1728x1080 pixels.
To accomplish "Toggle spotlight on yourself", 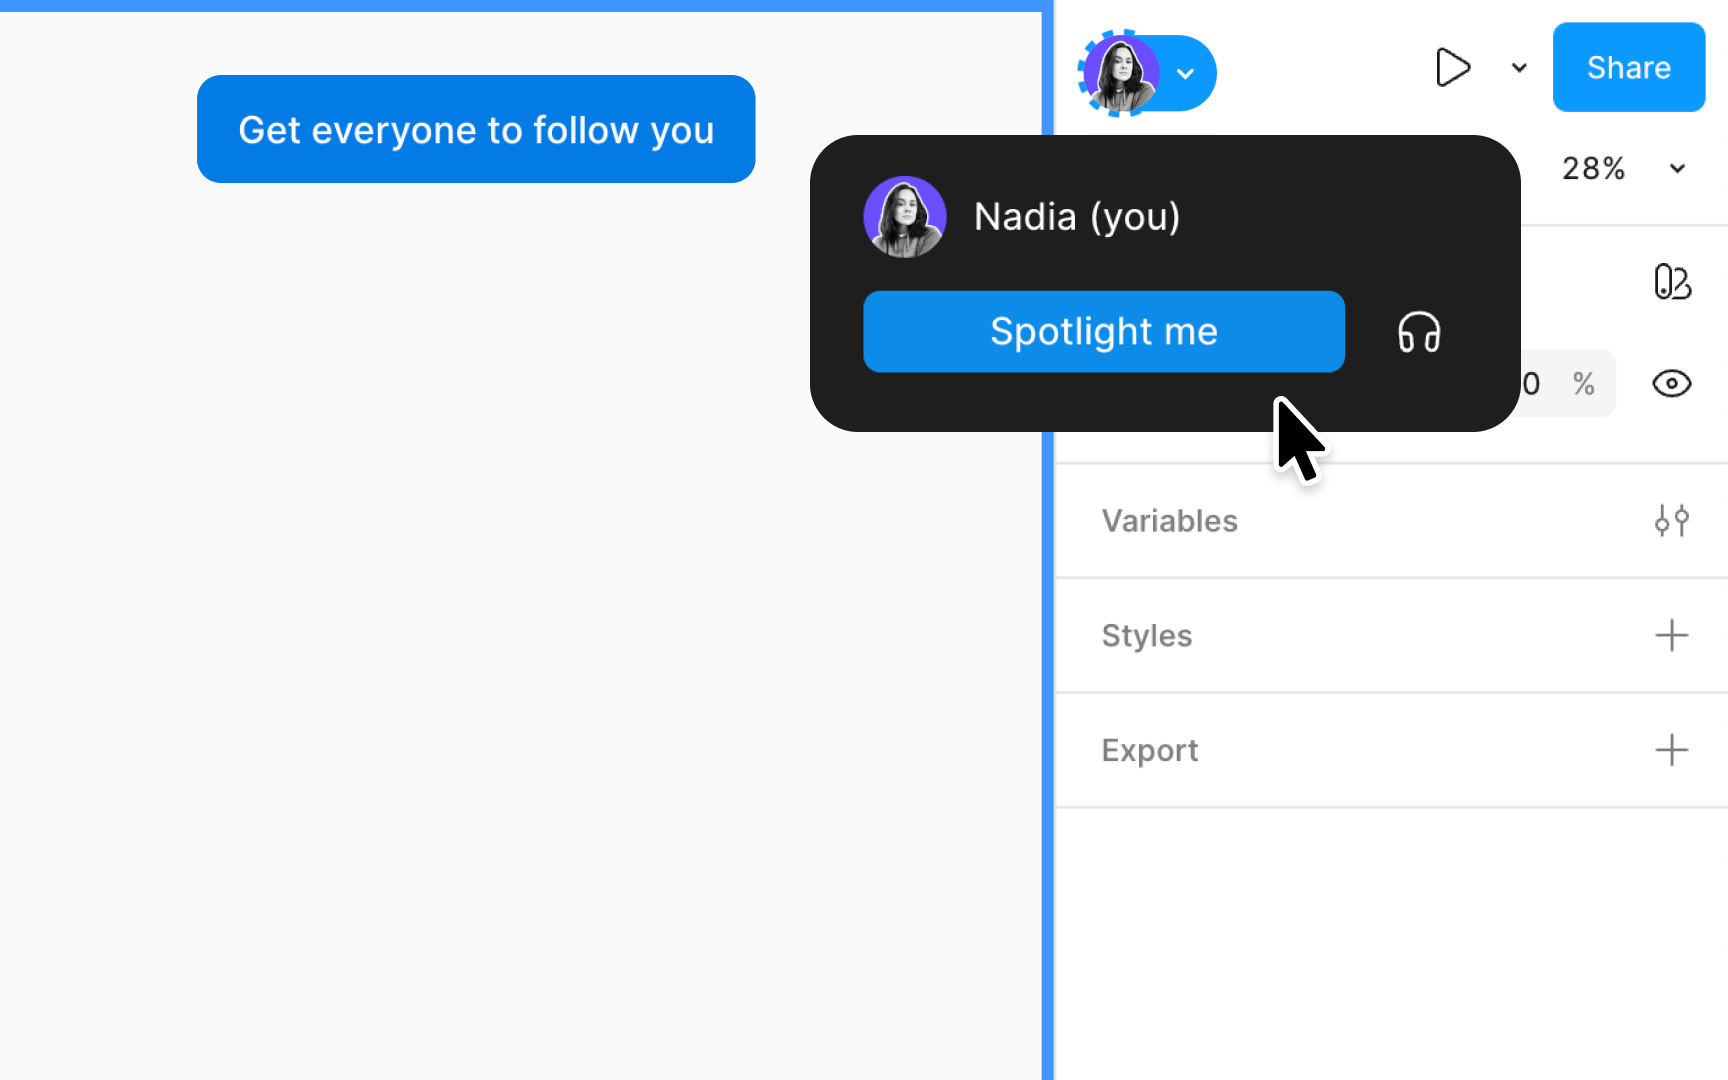I will point(1103,331).
